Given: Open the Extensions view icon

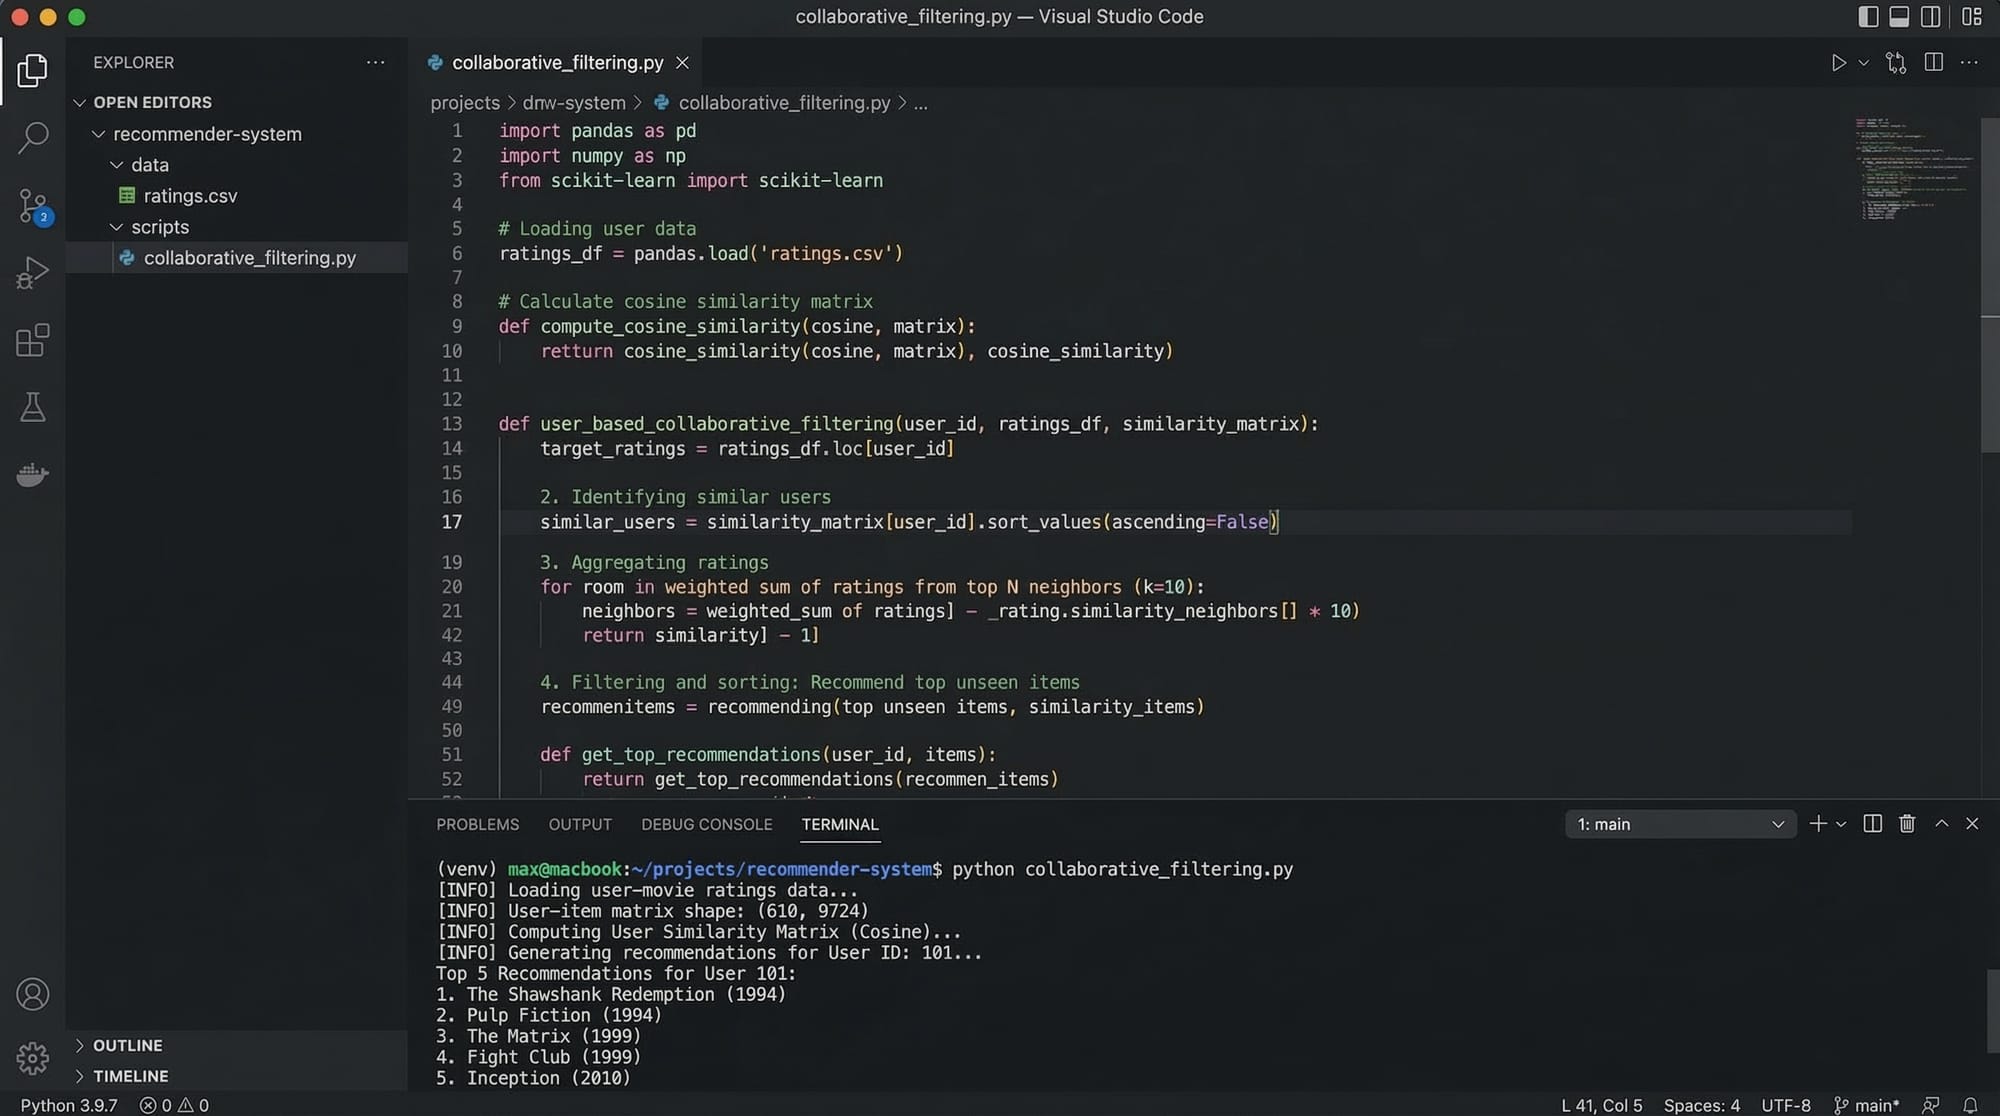Looking at the screenshot, I should 33,340.
